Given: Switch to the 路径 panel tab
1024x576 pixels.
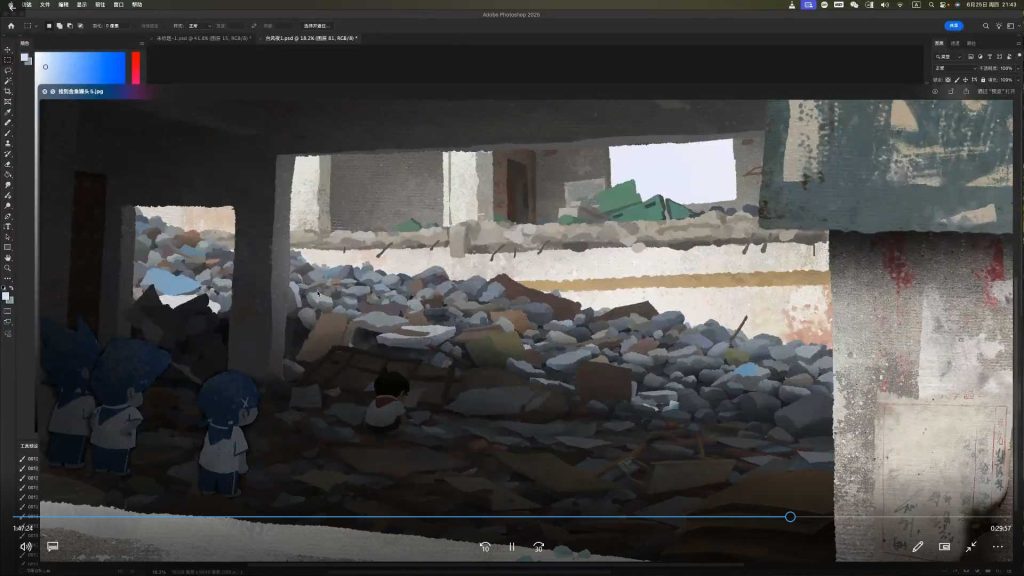Looking at the screenshot, I should pyautogui.click(x=971, y=43).
